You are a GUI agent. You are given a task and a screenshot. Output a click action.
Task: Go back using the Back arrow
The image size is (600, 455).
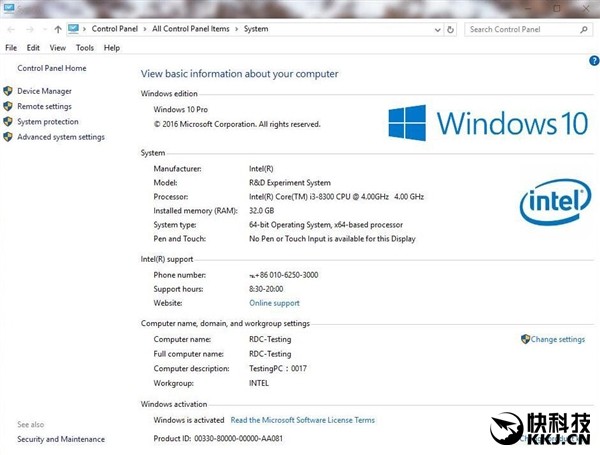(x=11, y=29)
